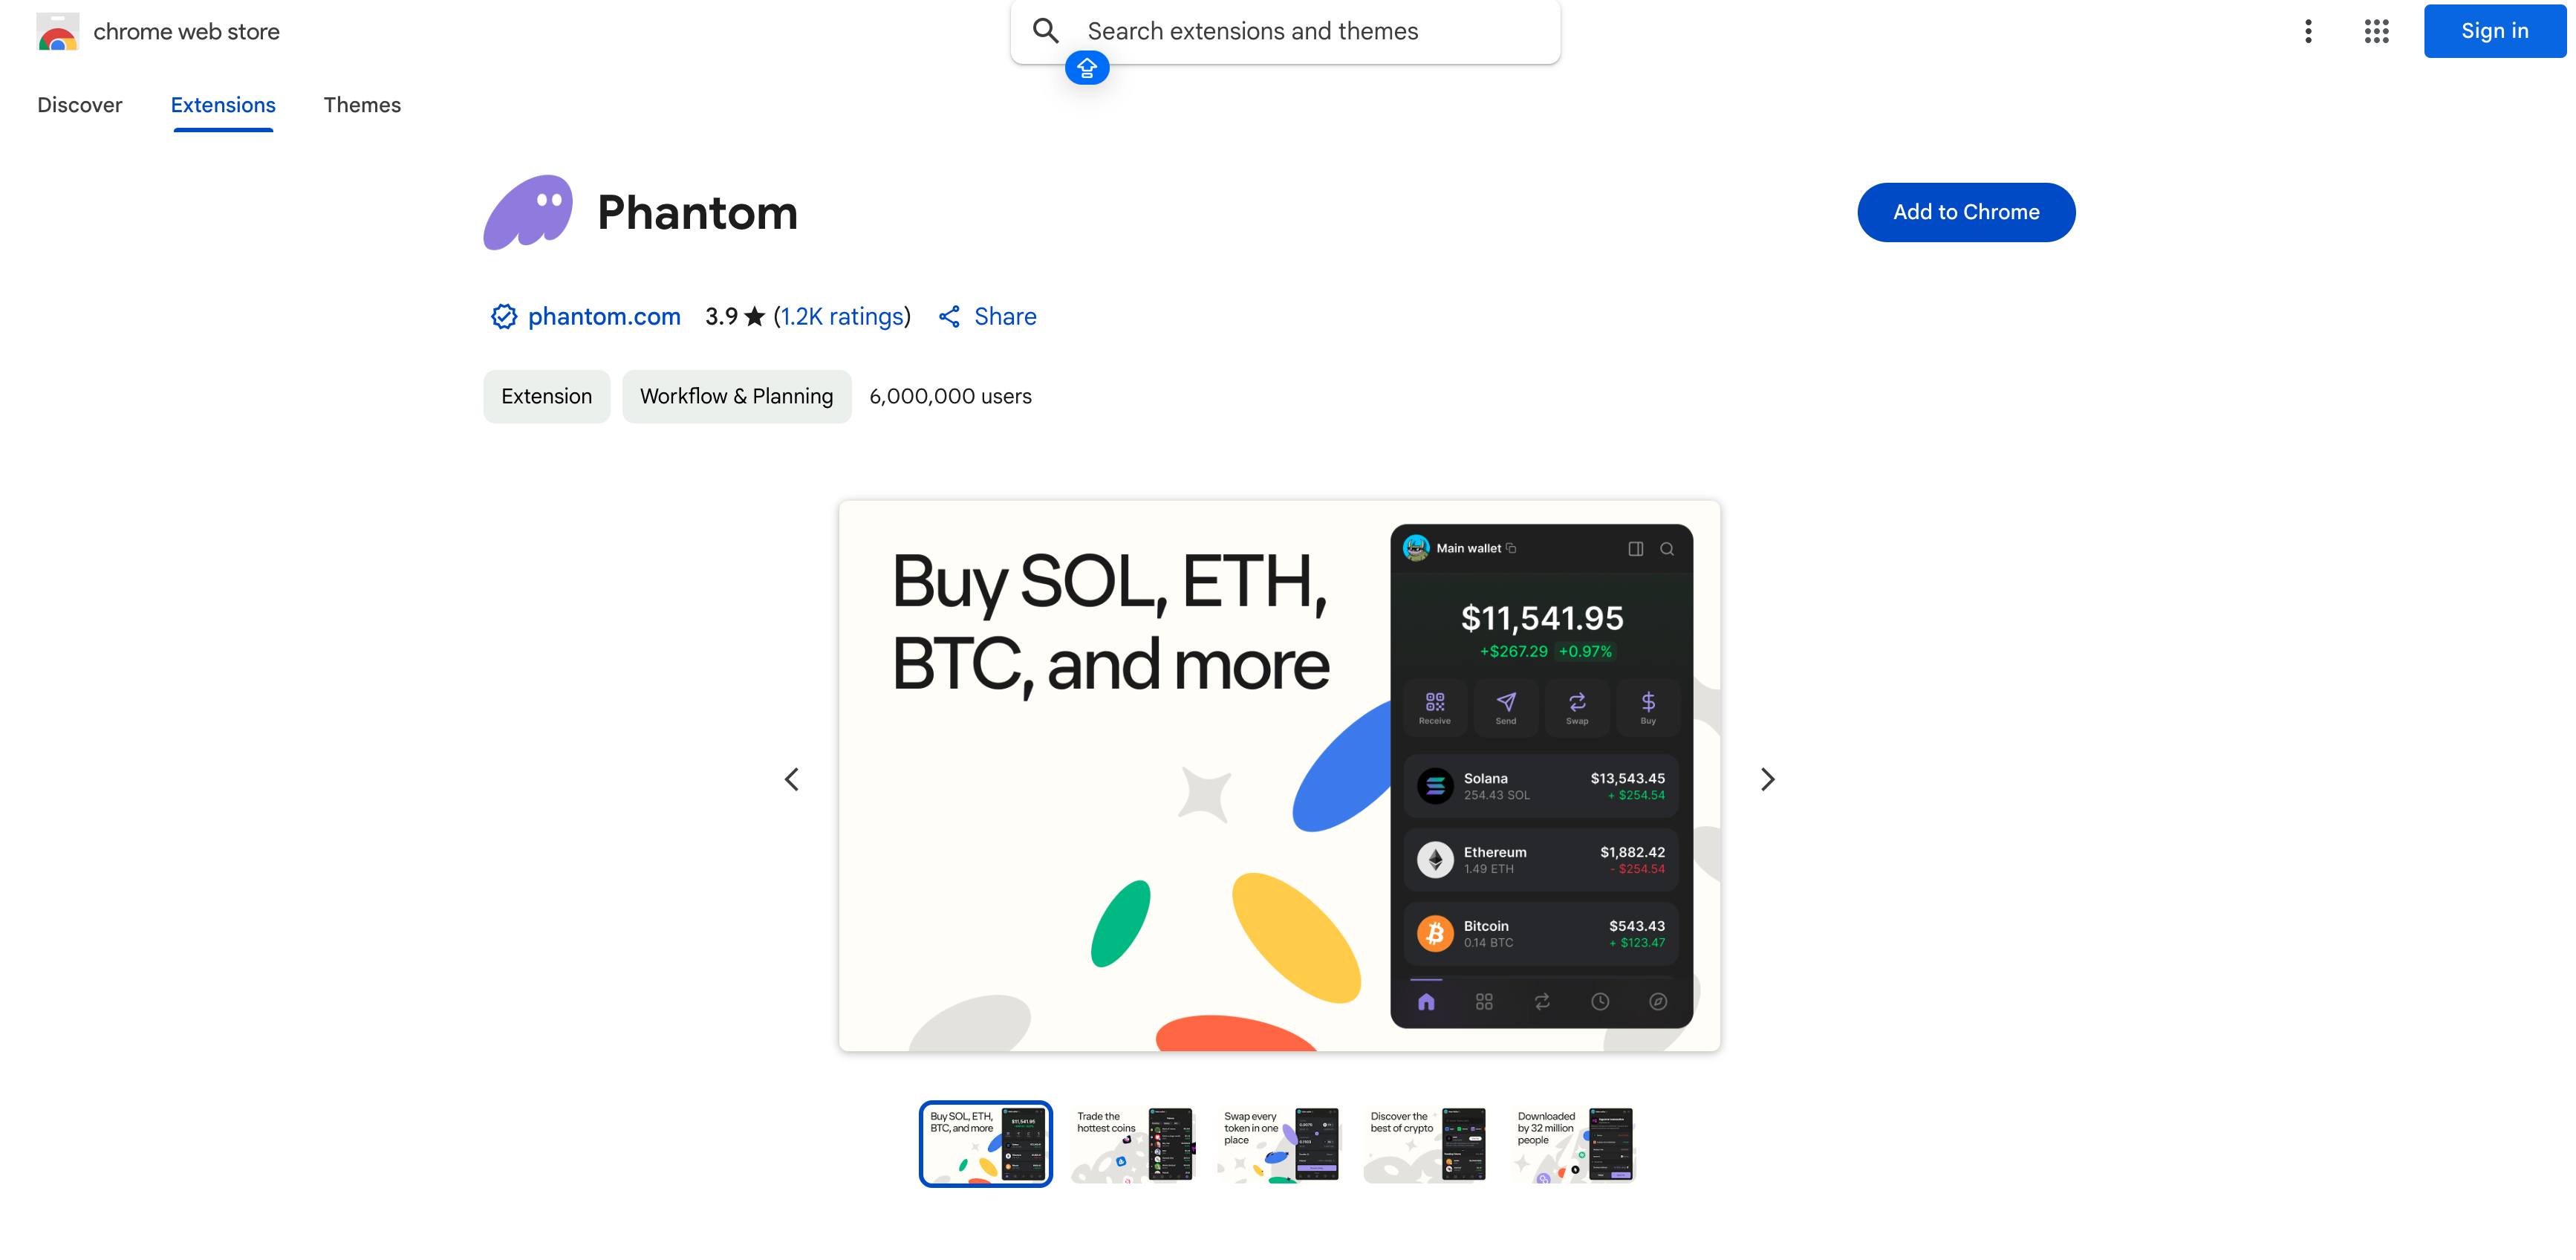Click the search magnifier icon
This screenshot has height=1260, width=2576.
1045,31
